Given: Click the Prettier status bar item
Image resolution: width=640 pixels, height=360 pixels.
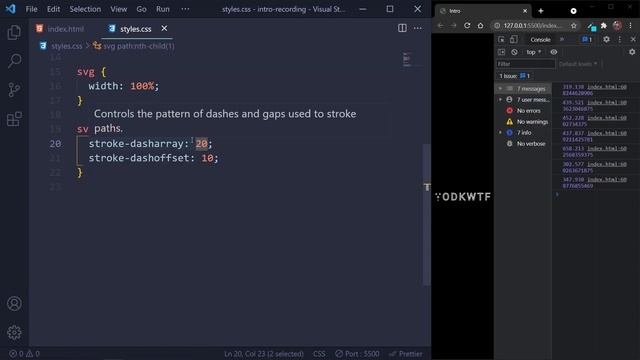Looking at the screenshot, I should click(406, 354).
